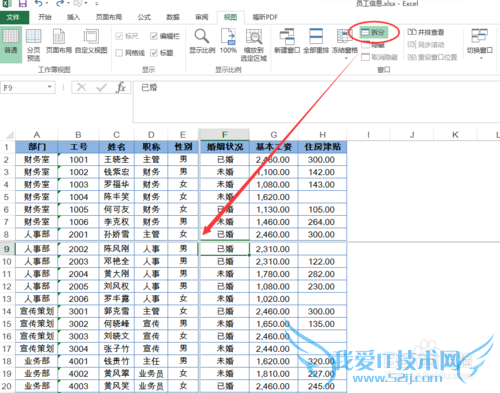Click the select-all corner triangle

(10, 135)
